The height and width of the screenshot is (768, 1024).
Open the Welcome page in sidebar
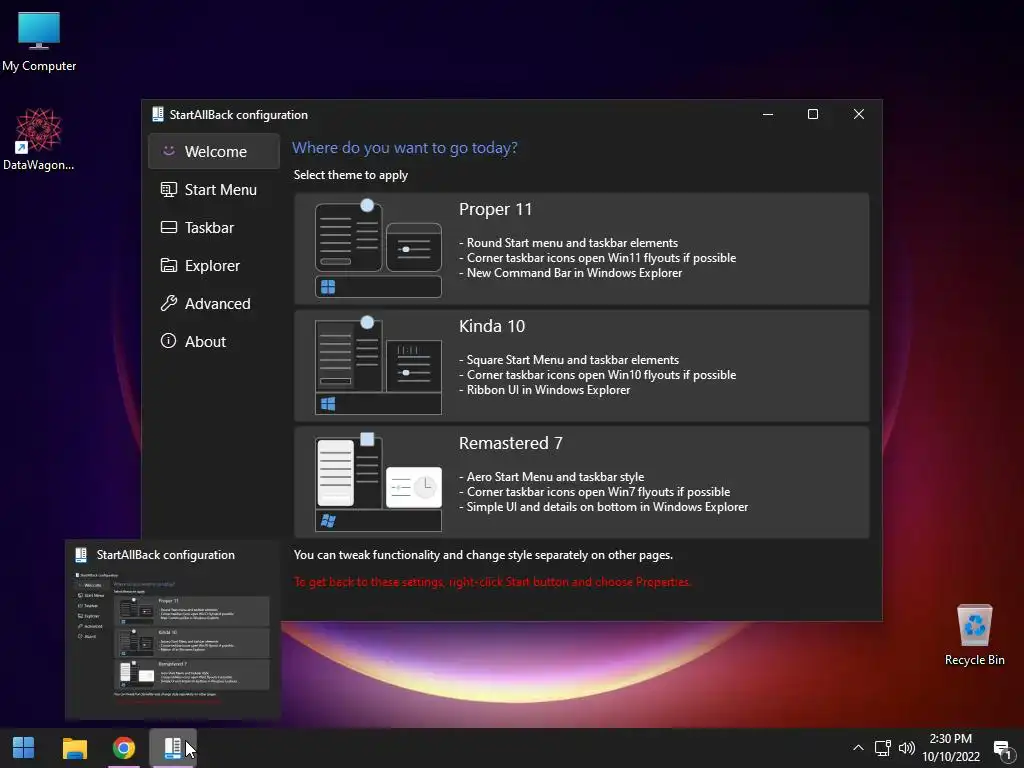[214, 152]
